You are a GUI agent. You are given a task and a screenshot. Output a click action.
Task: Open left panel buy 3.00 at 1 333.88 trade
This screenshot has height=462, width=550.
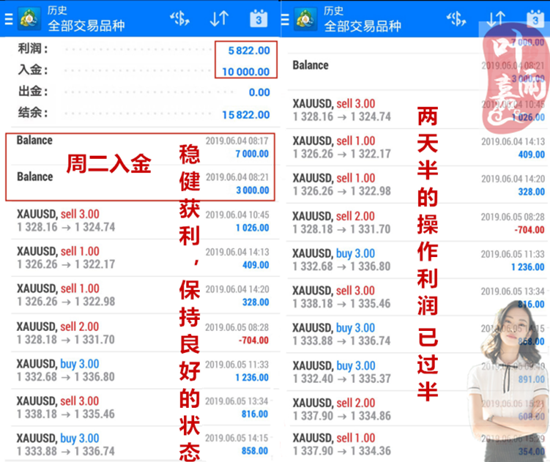(143, 444)
